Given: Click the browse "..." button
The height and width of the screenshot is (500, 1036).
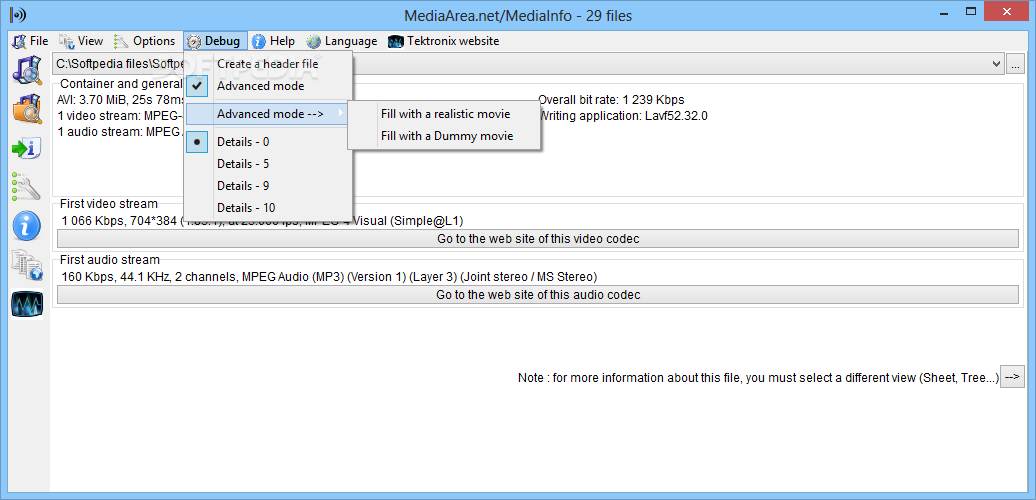Looking at the screenshot, I should coord(1015,64).
